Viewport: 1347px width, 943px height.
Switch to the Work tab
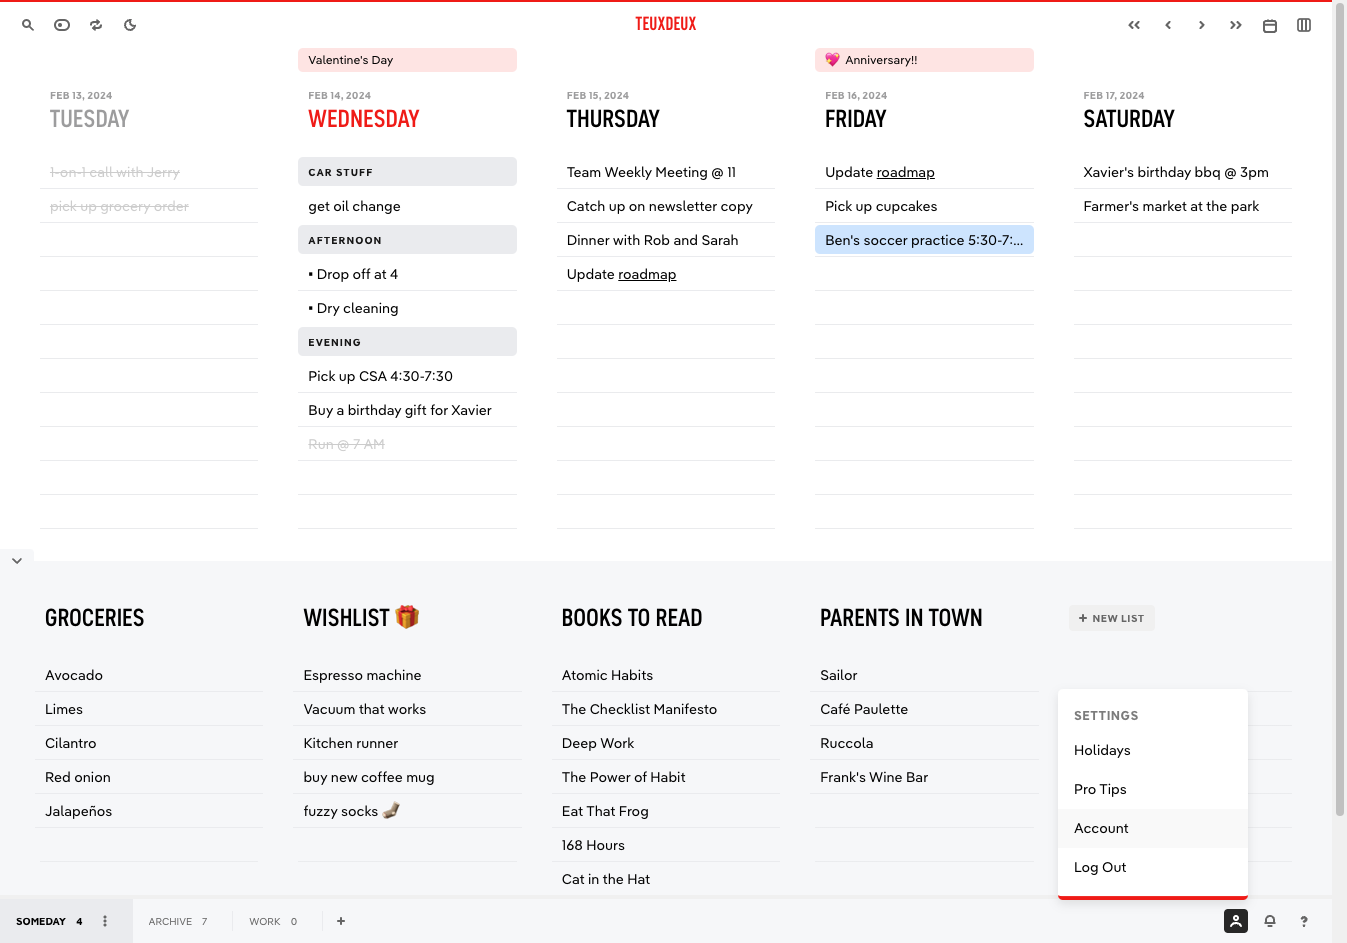273,921
